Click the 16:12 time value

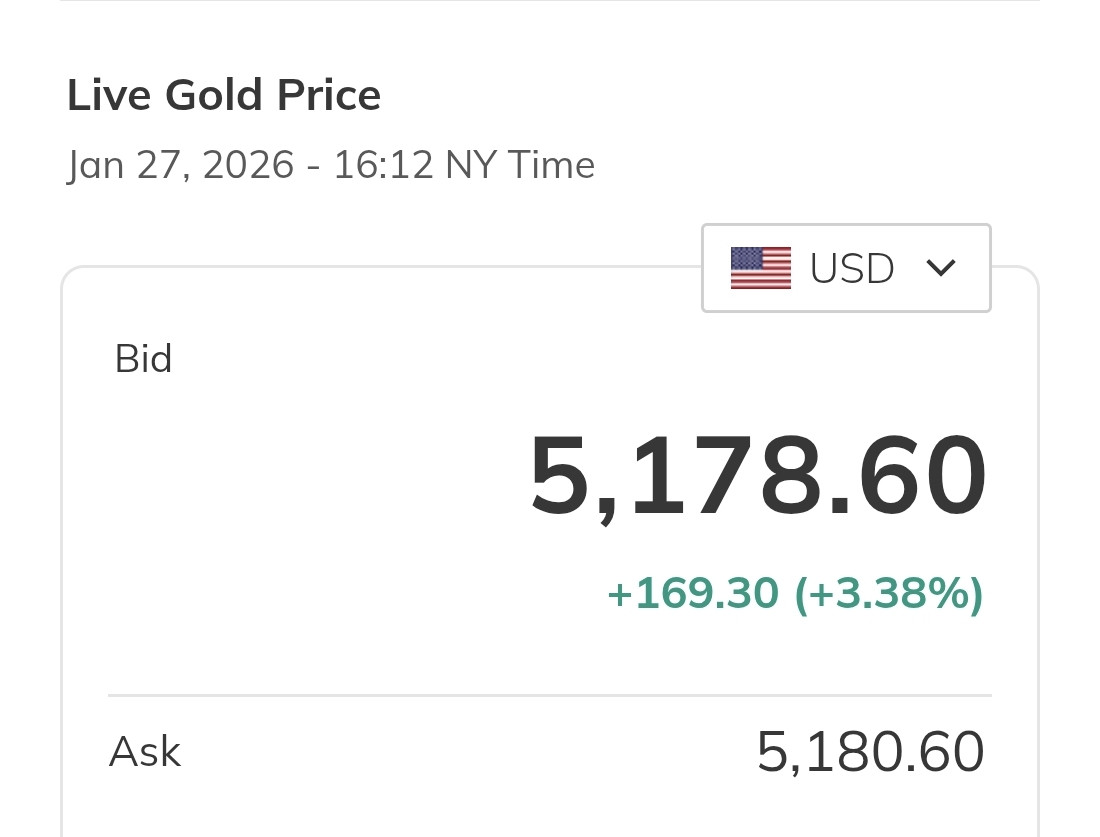pyautogui.click(x=383, y=165)
